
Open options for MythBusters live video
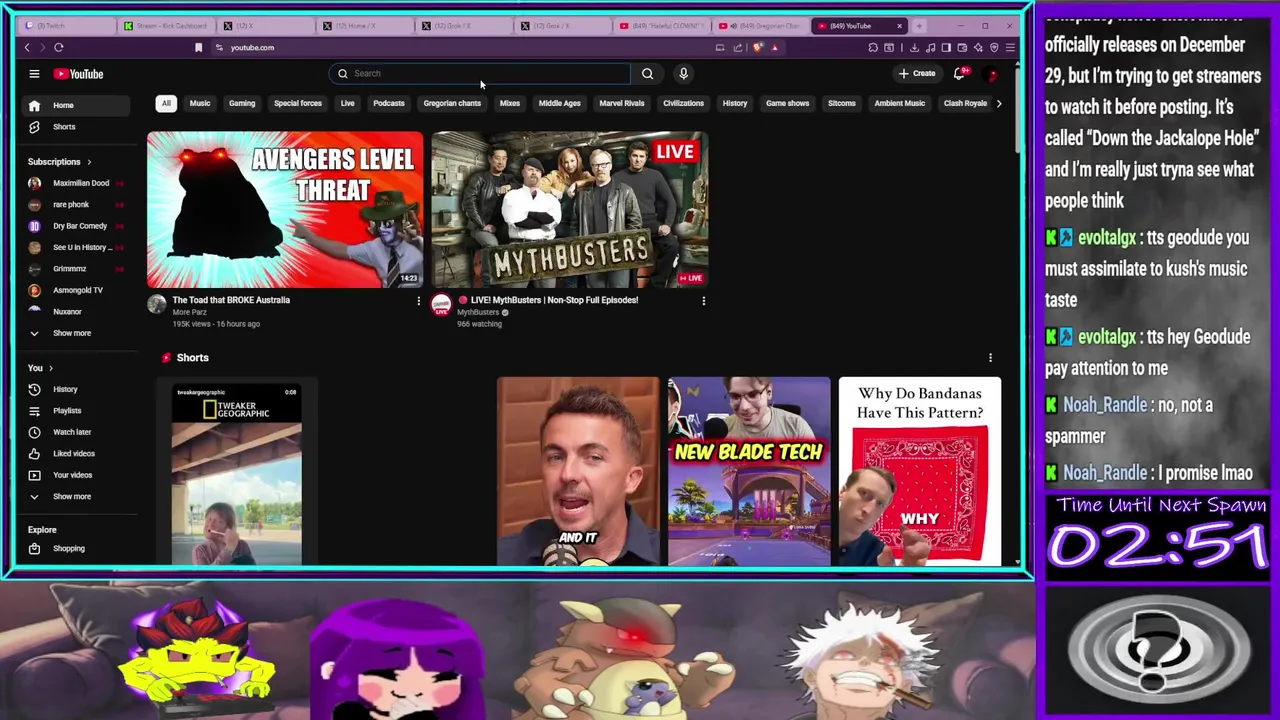click(703, 300)
